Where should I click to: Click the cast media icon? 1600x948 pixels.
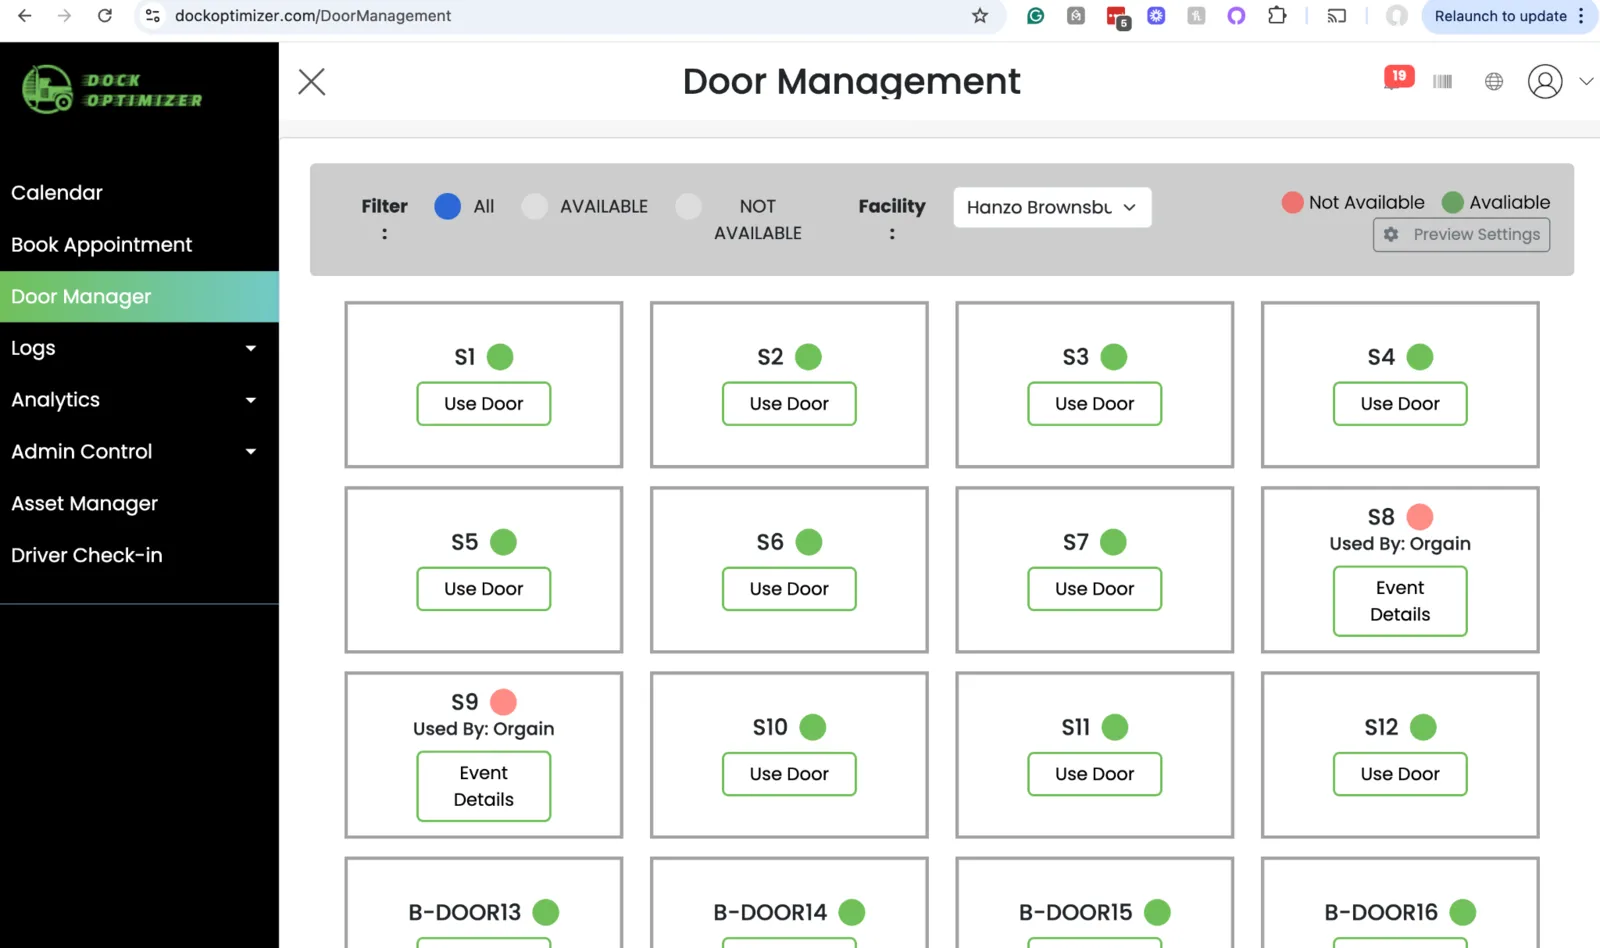coord(1337,16)
